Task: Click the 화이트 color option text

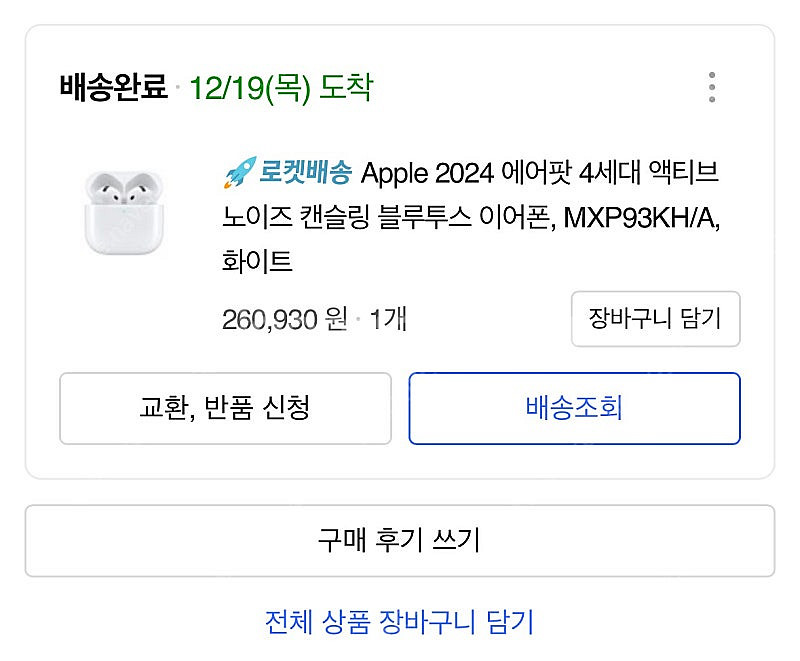Action: click(257, 262)
